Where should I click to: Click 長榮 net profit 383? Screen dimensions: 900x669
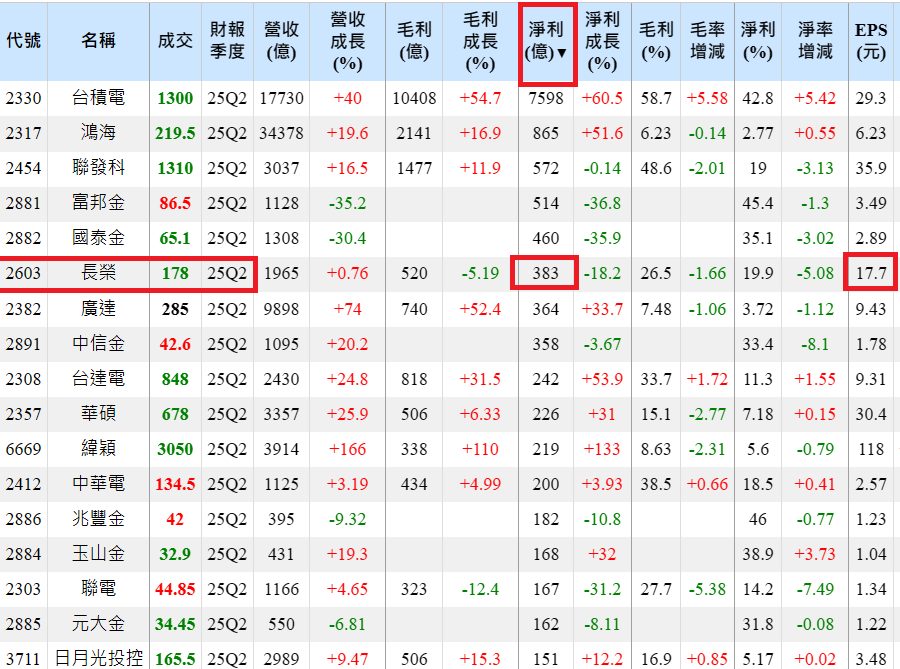click(x=545, y=273)
